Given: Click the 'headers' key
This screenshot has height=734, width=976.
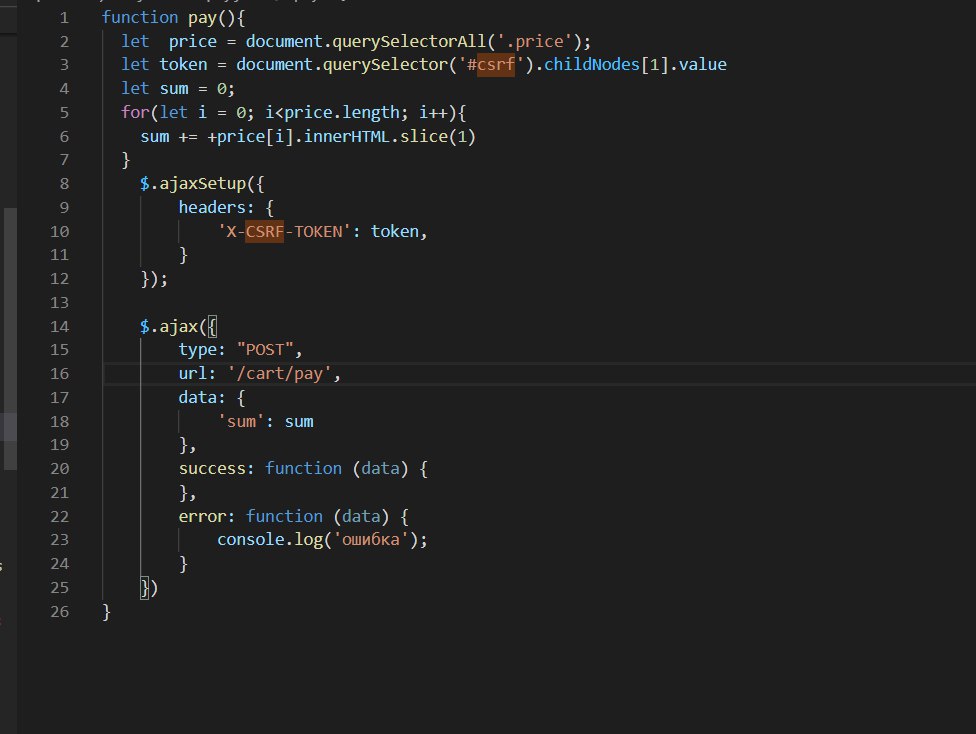Looking at the screenshot, I should coord(212,207).
